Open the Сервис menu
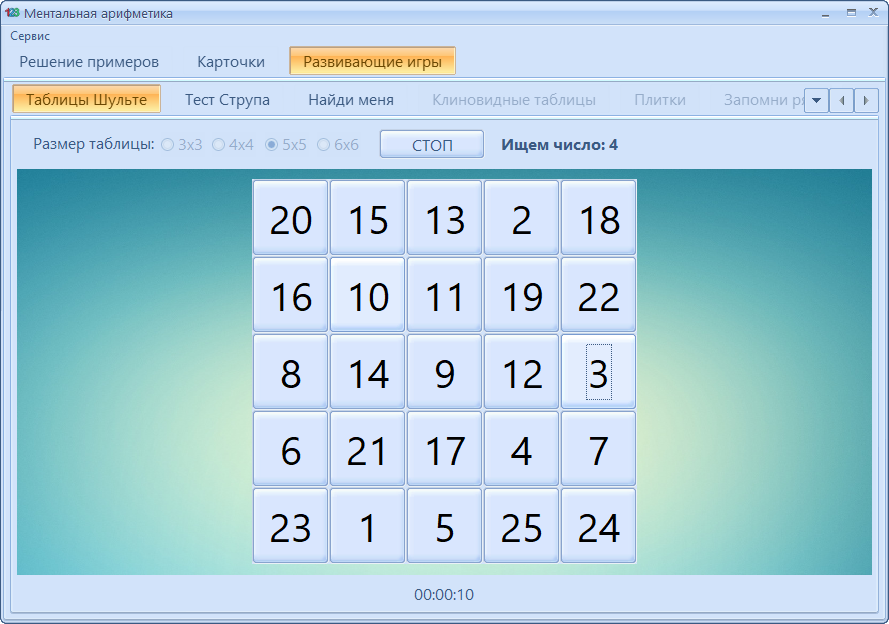Image resolution: width=889 pixels, height=624 pixels. pyautogui.click(x=30, y=35)
